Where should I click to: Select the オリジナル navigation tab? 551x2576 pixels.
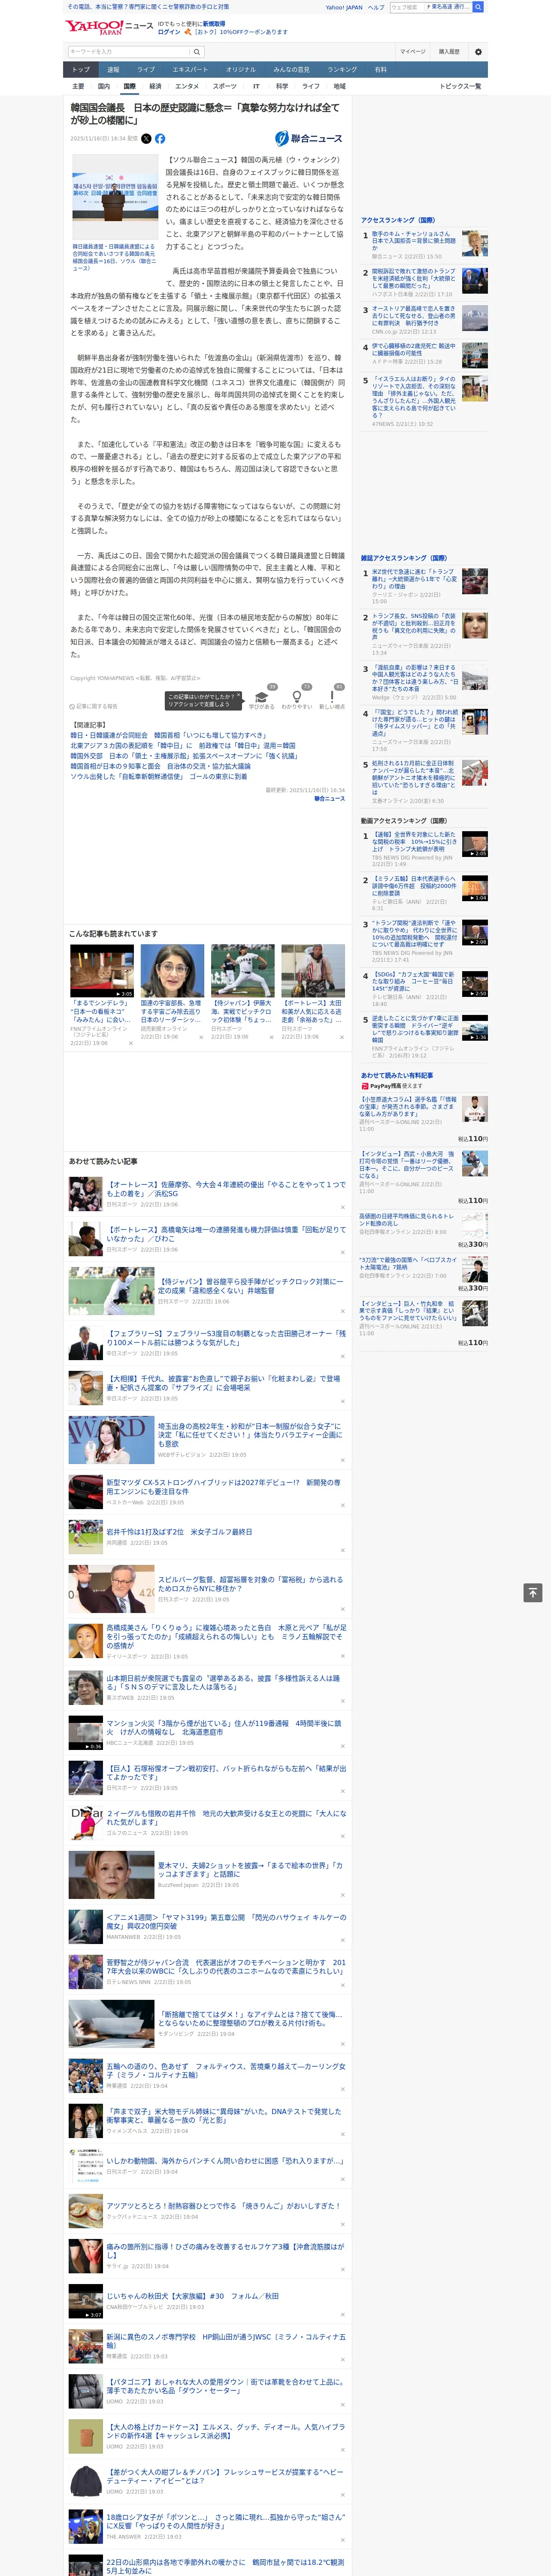[241, 70]
